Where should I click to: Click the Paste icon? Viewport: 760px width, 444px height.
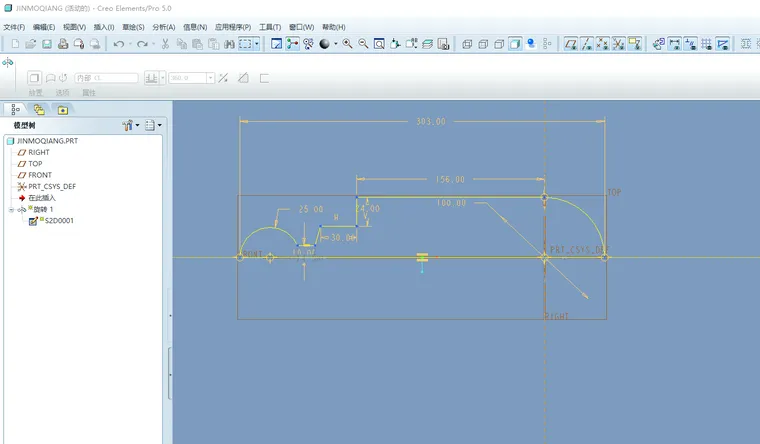pos(197,44)
